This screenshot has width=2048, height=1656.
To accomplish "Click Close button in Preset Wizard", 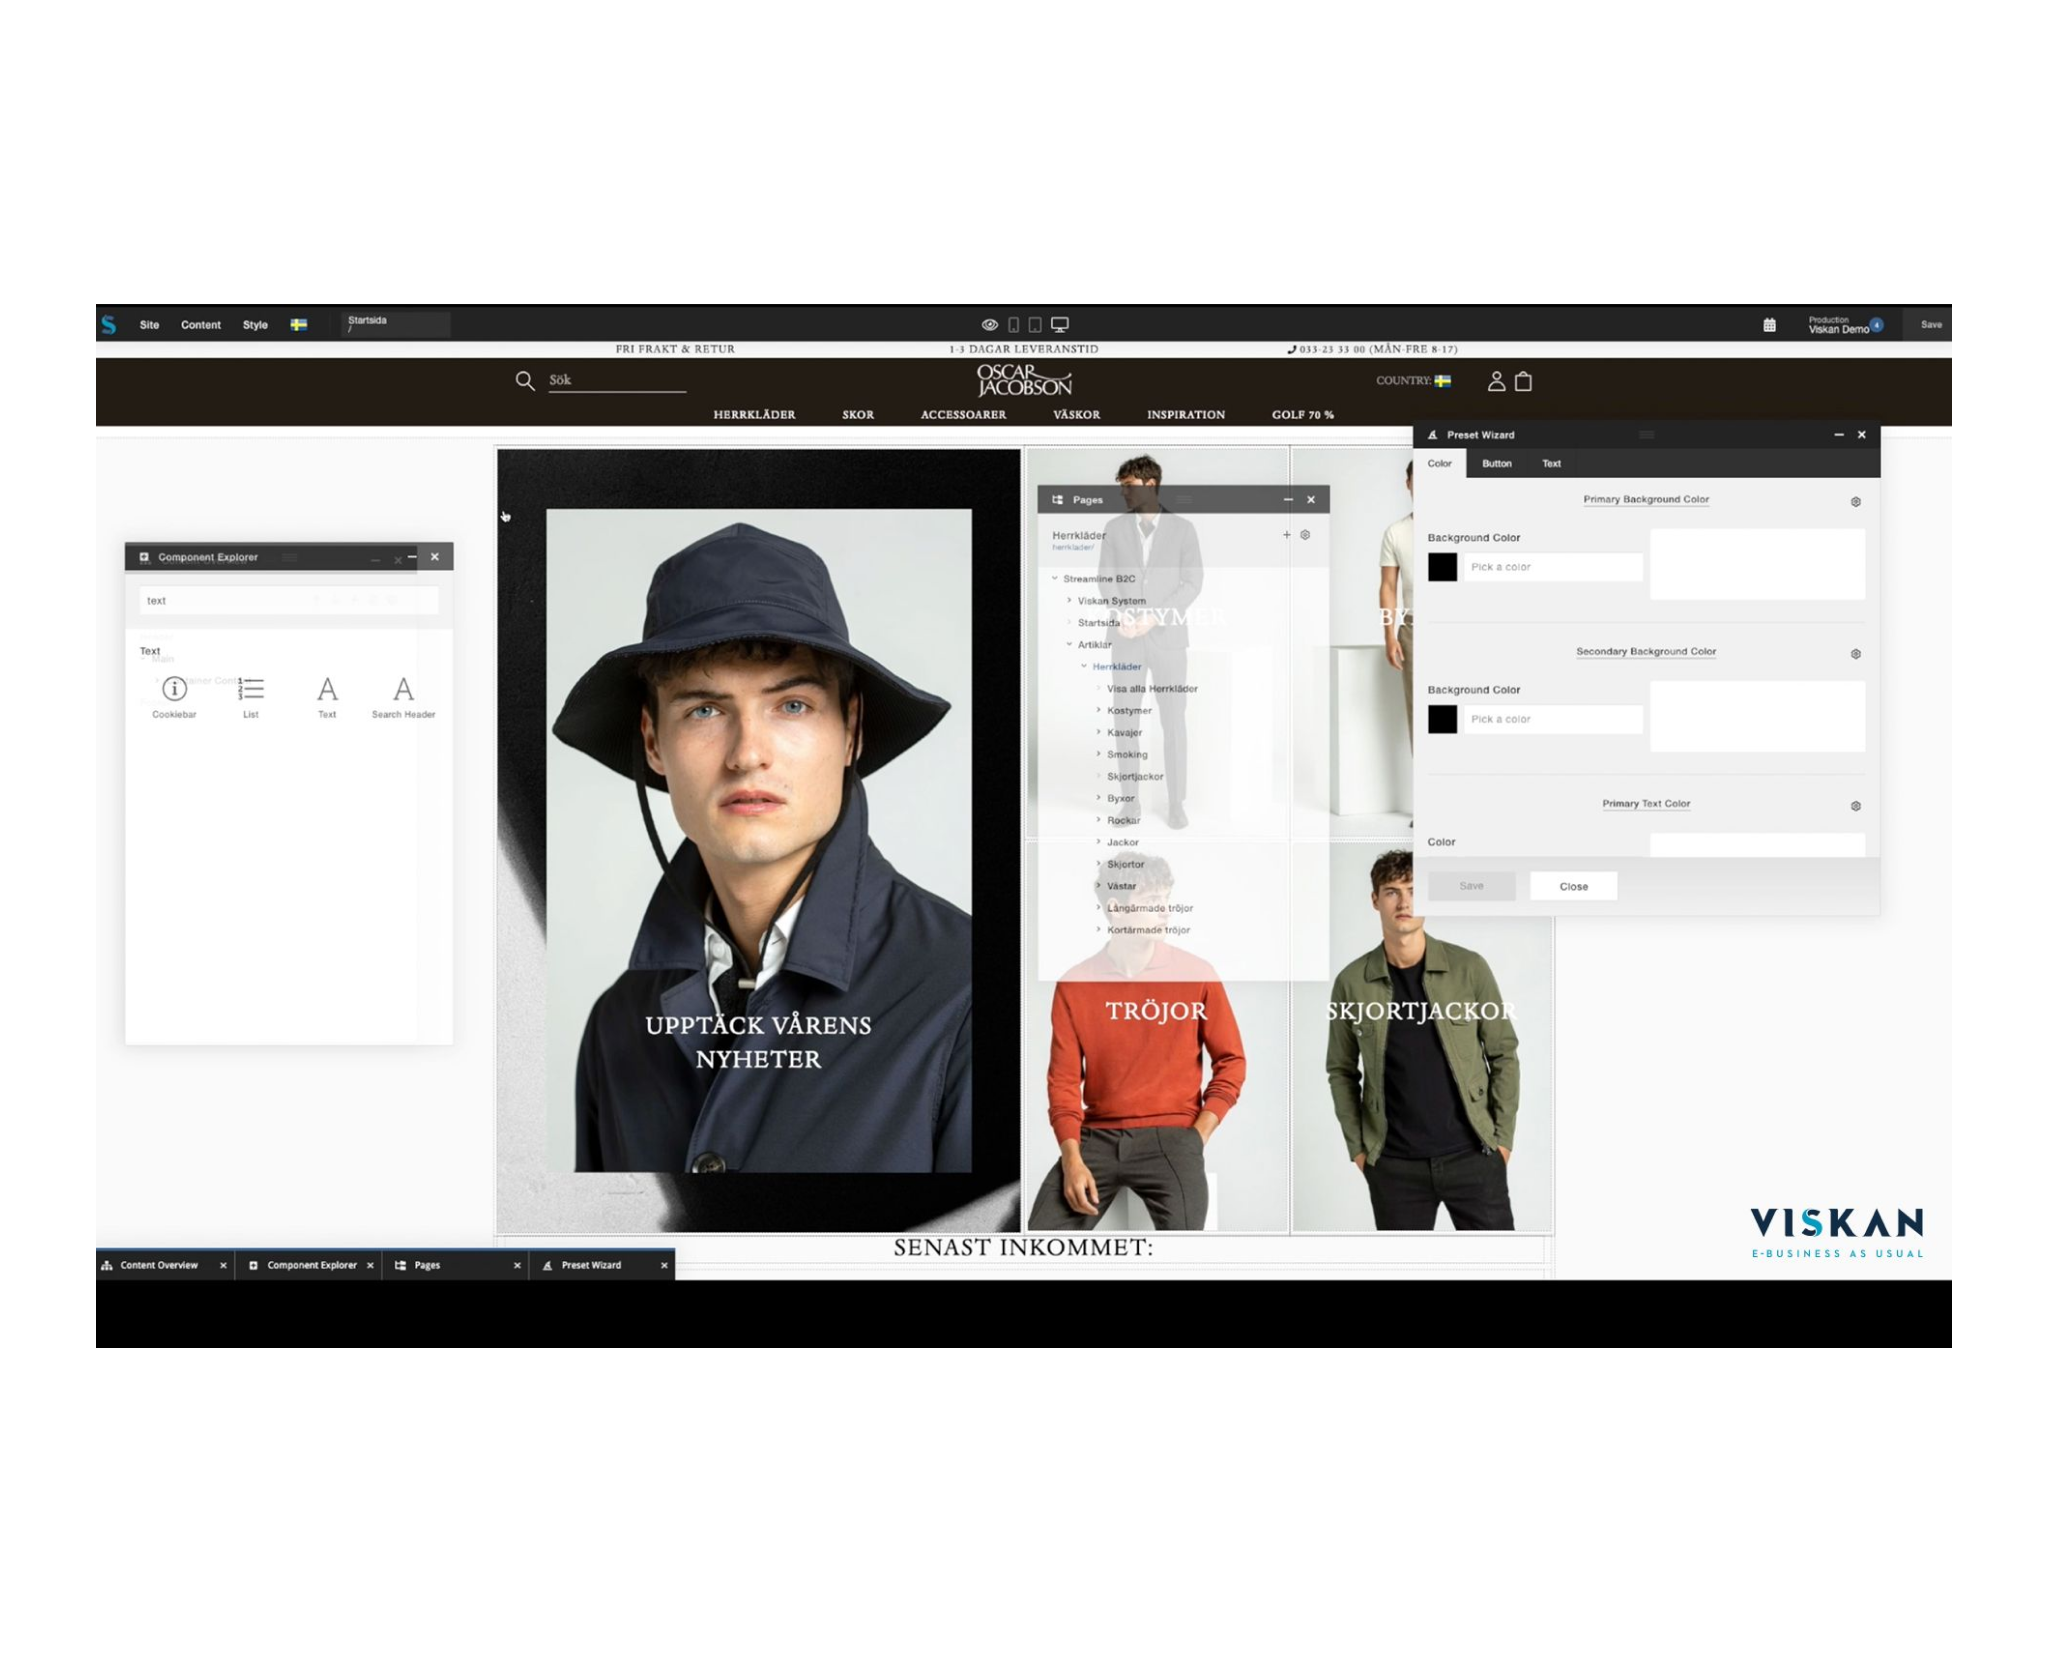I will 1573,887.
